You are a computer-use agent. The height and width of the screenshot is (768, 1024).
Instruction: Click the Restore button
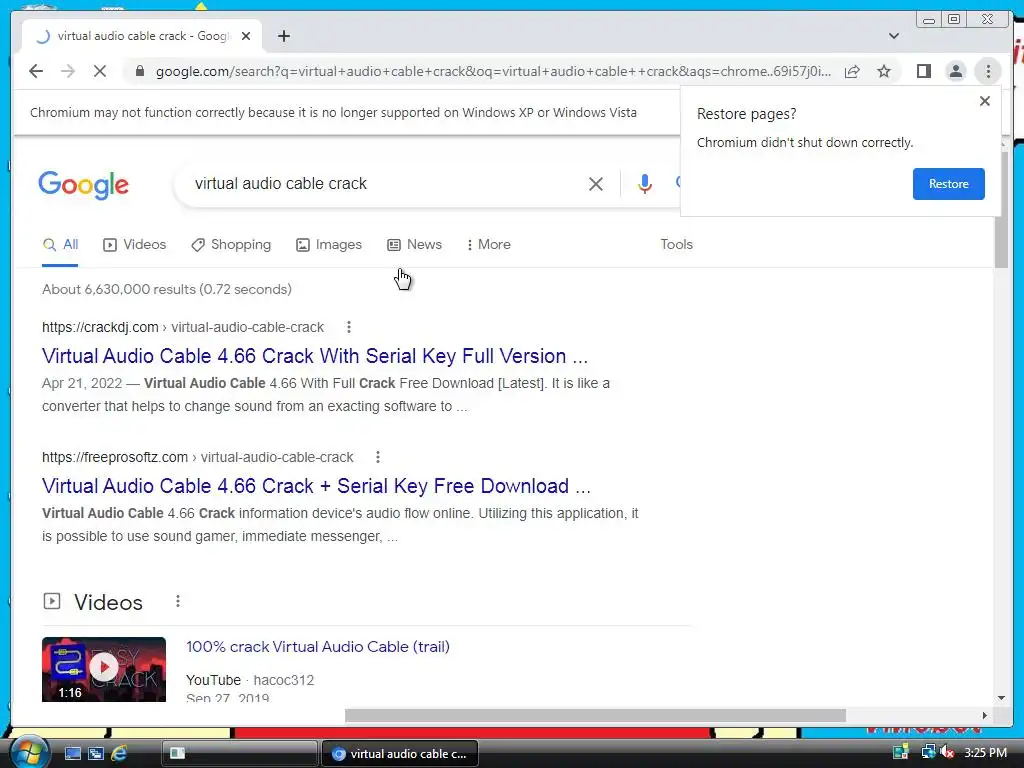point(948,184)
